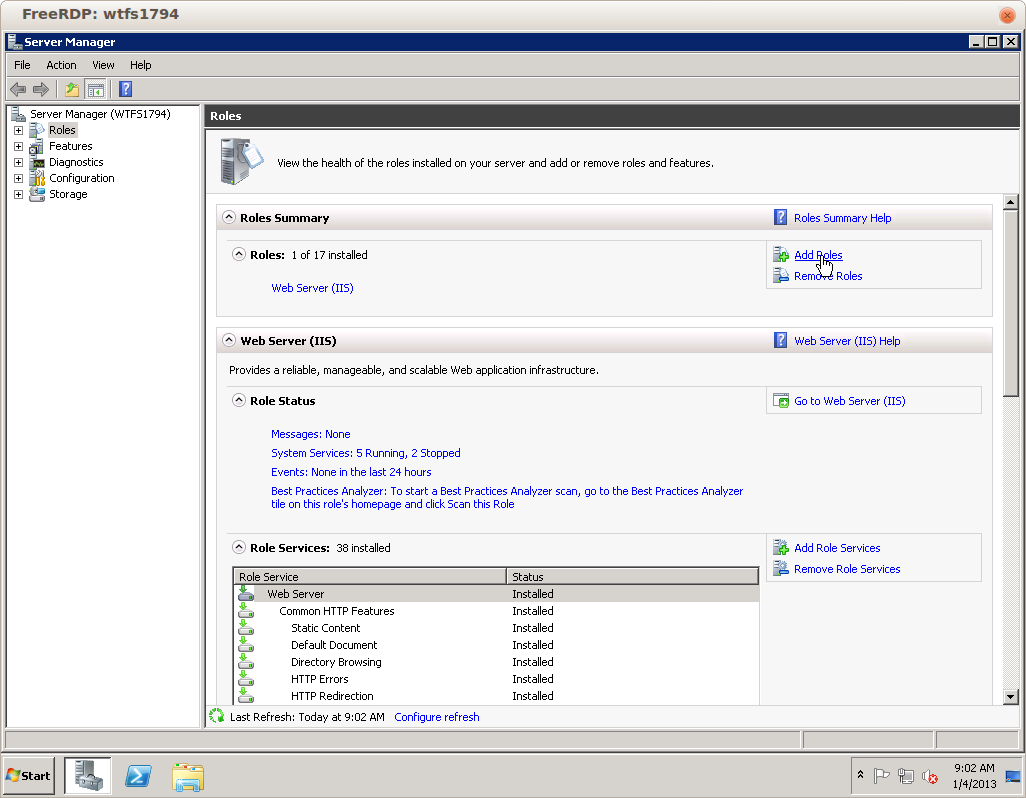Select the Configuration node icon in tree
1026x798 pixels.
point(37,178)
